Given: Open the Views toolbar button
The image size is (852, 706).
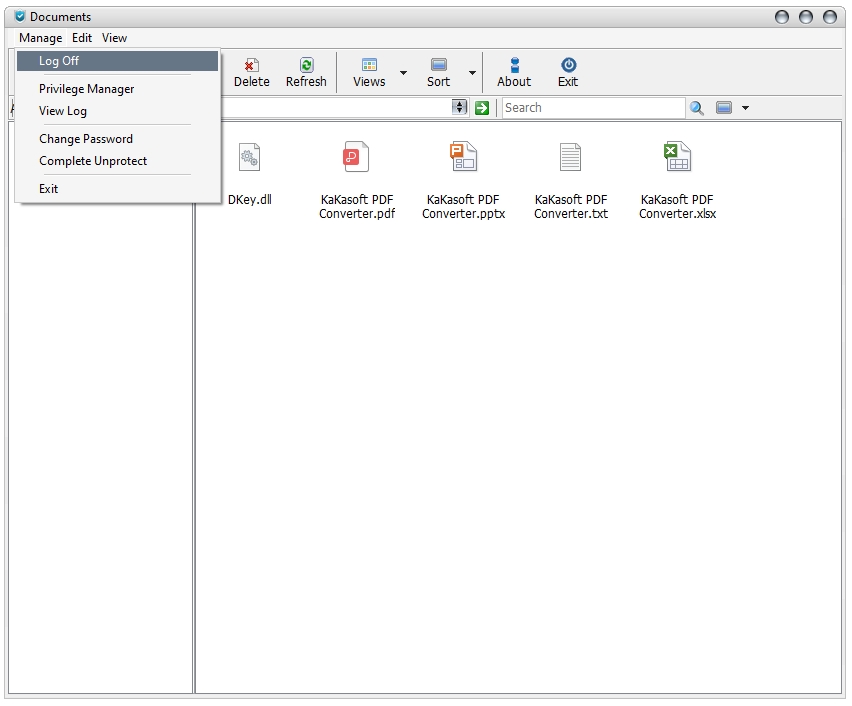Looking at the screenshot, I should (369, 73).
